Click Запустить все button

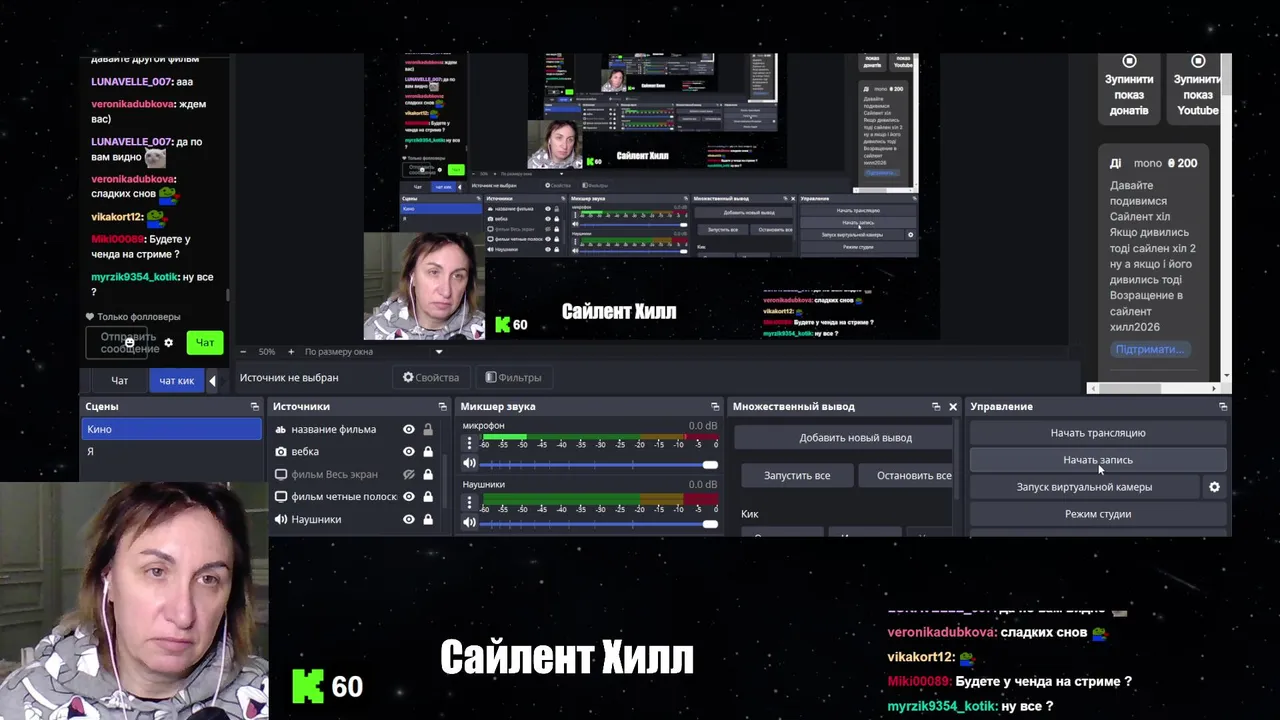click(x=797, y=476)
